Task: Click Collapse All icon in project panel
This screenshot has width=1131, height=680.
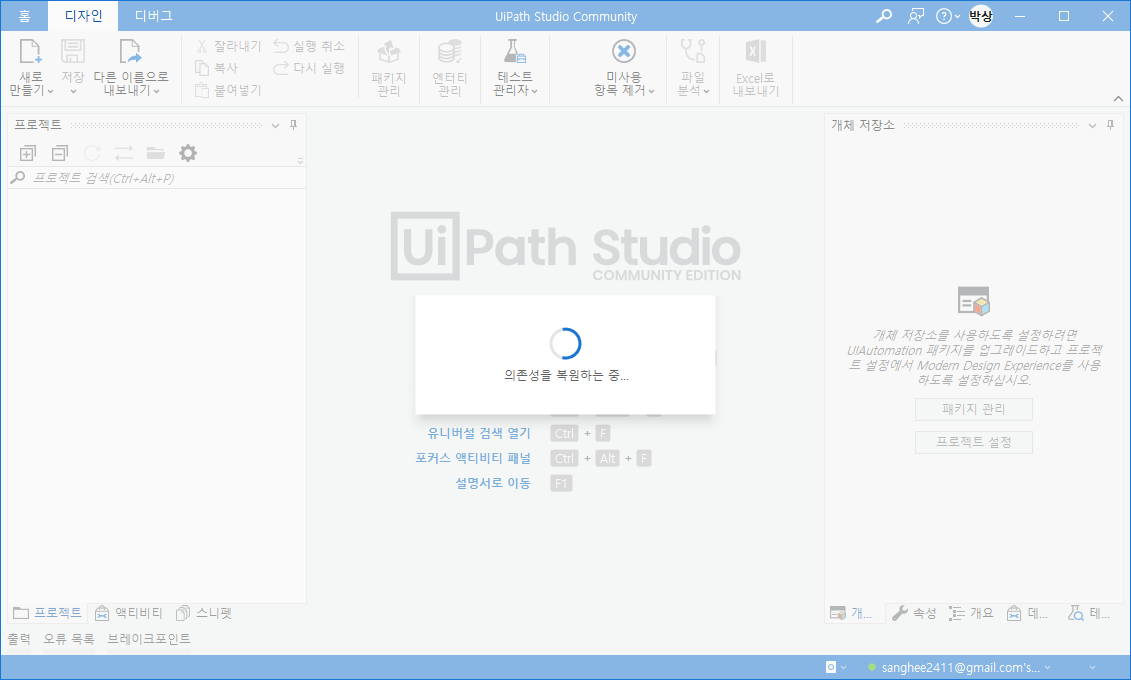Action: [60, 153]
